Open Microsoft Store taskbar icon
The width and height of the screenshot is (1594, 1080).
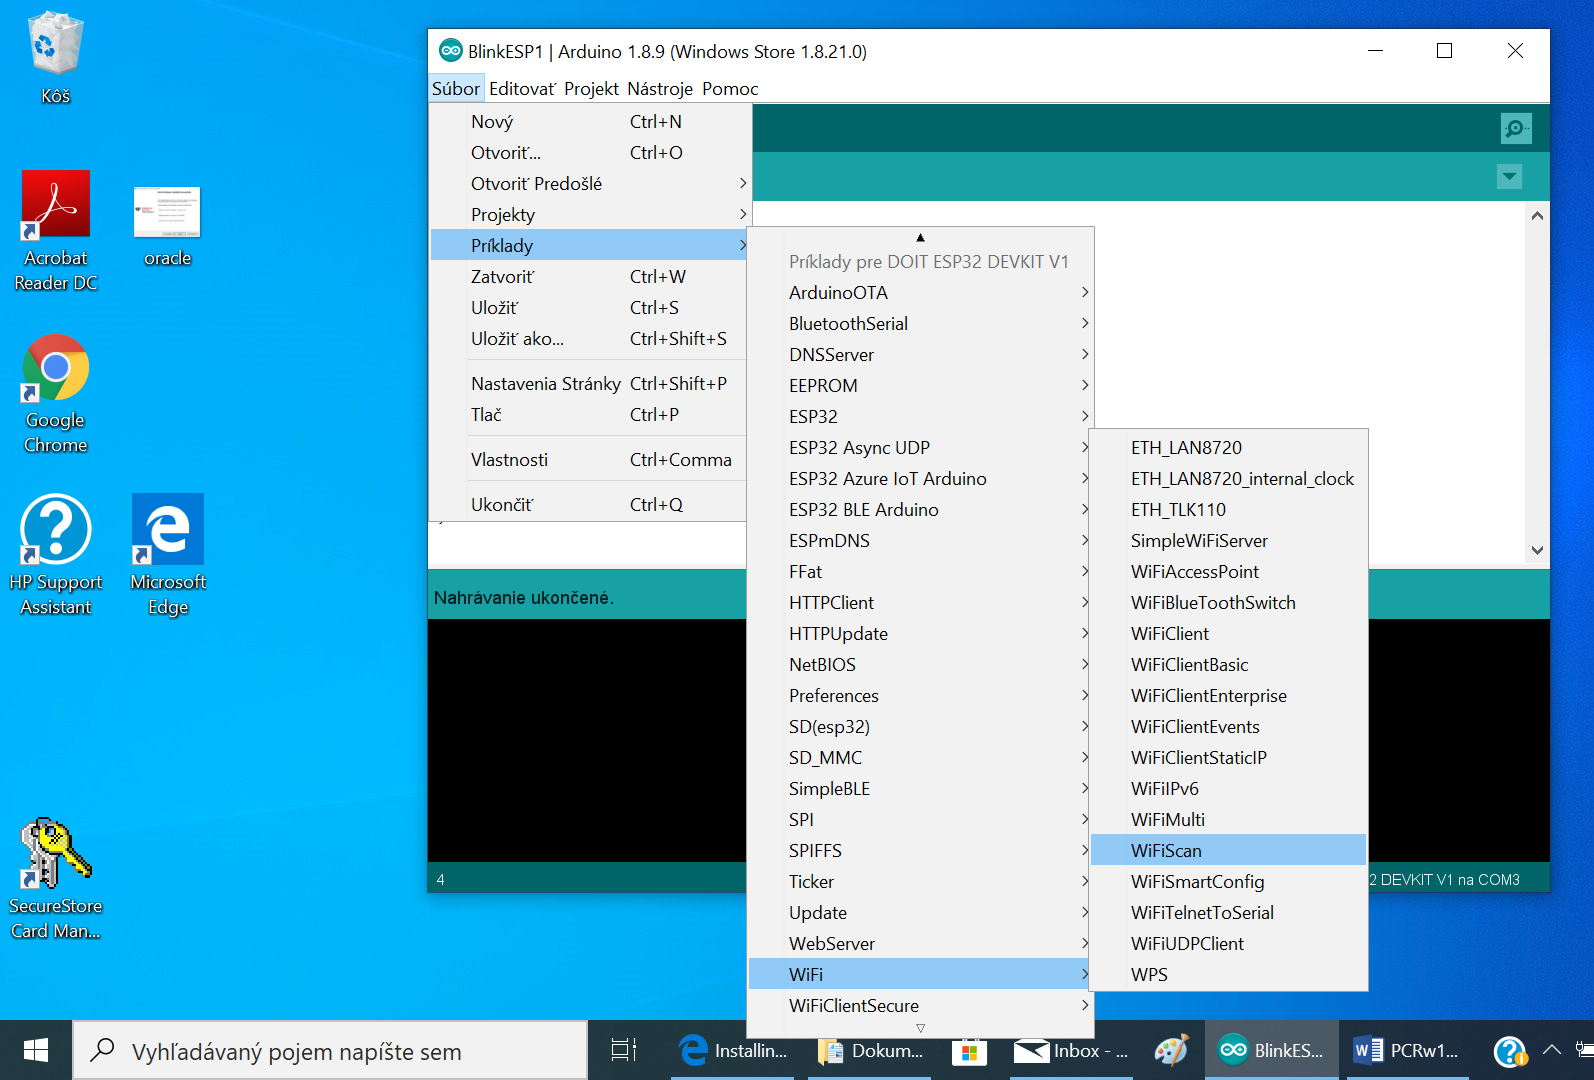pyautogui.click(x=969, y=1051)
